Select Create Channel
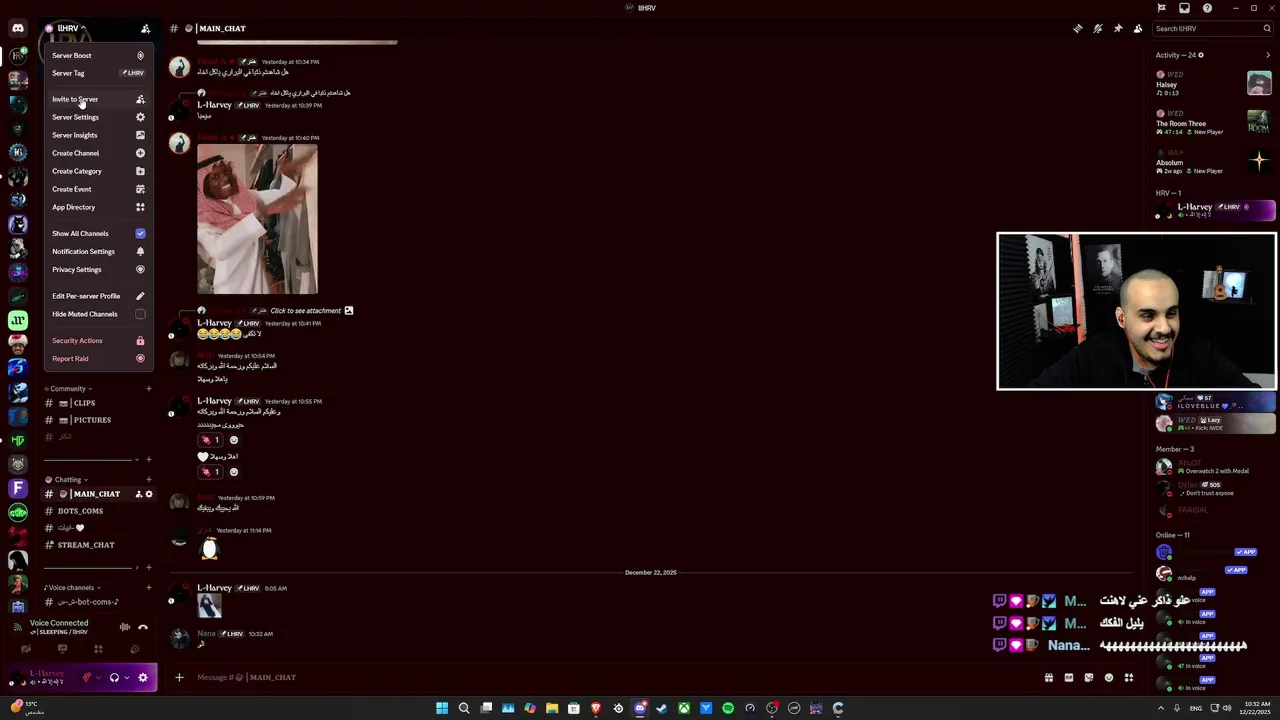This screenshot has width=1280, height=720. pyautogui.click(x=98, y=153)
